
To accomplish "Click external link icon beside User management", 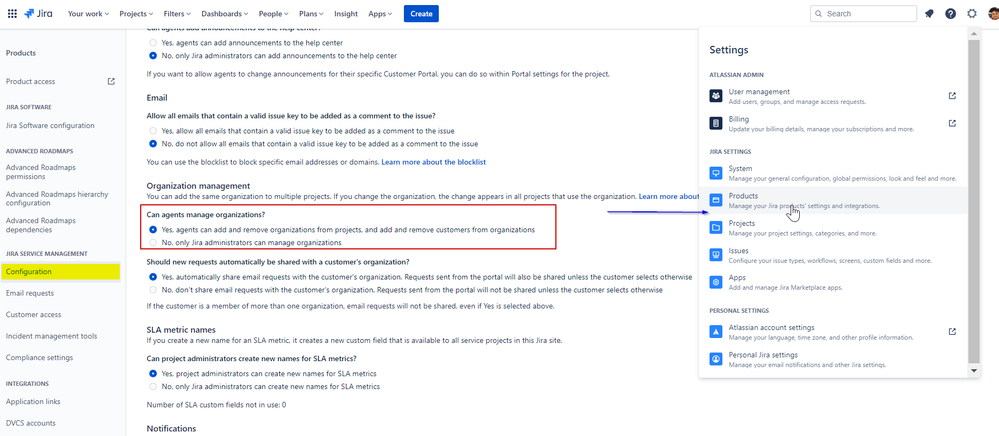I will [x=952, y=96].
